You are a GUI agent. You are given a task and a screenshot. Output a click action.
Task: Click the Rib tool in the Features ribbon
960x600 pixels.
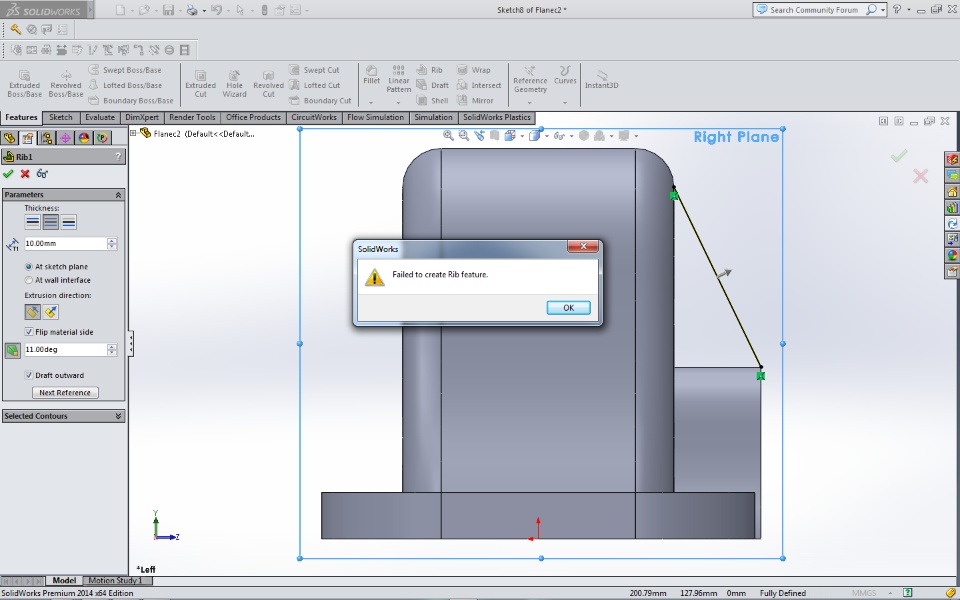tap(430, 70)
